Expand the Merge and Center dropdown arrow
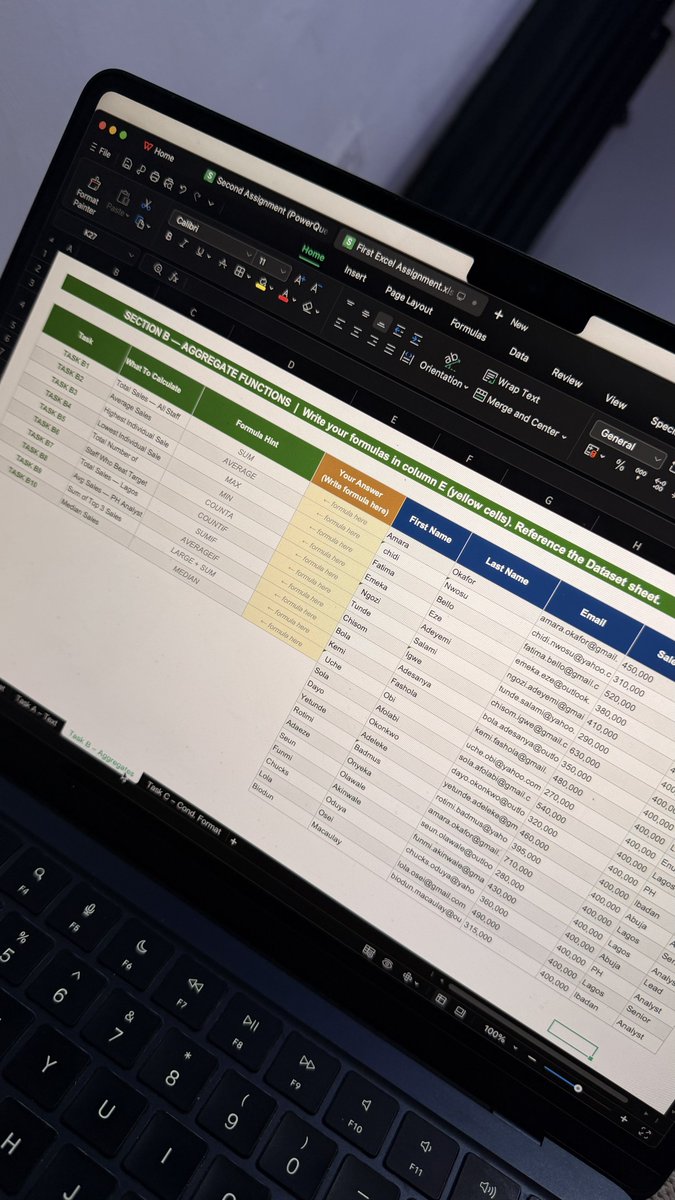The image size is (675, 1200). click(566, 437)
